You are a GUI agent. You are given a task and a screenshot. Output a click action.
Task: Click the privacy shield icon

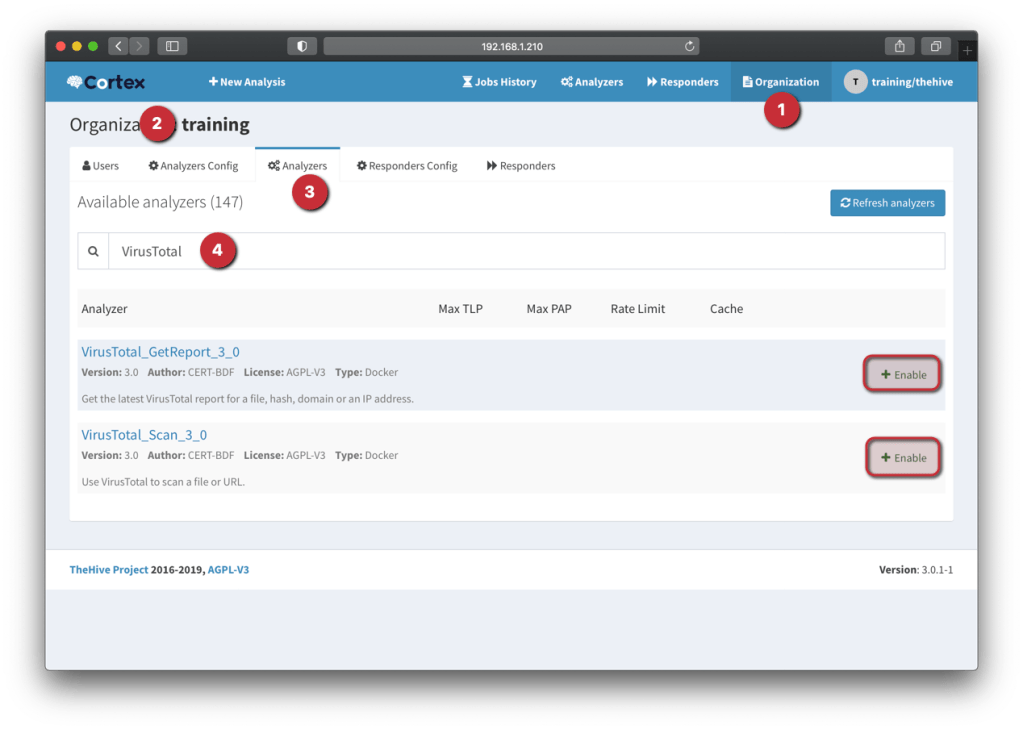click(x=301, y=46)
